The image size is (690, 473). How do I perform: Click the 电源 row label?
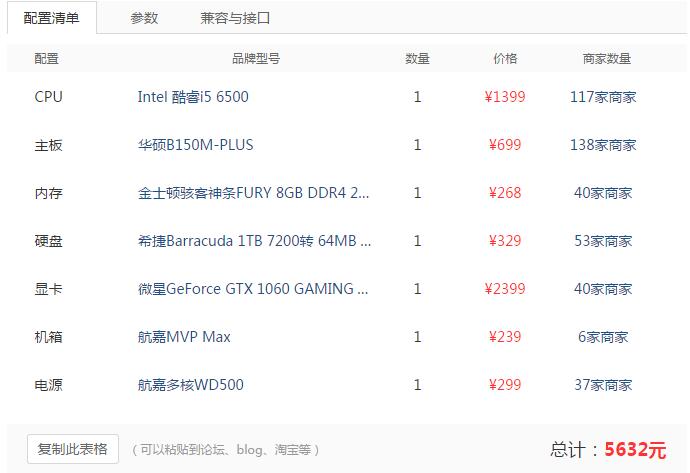(48, 385)
